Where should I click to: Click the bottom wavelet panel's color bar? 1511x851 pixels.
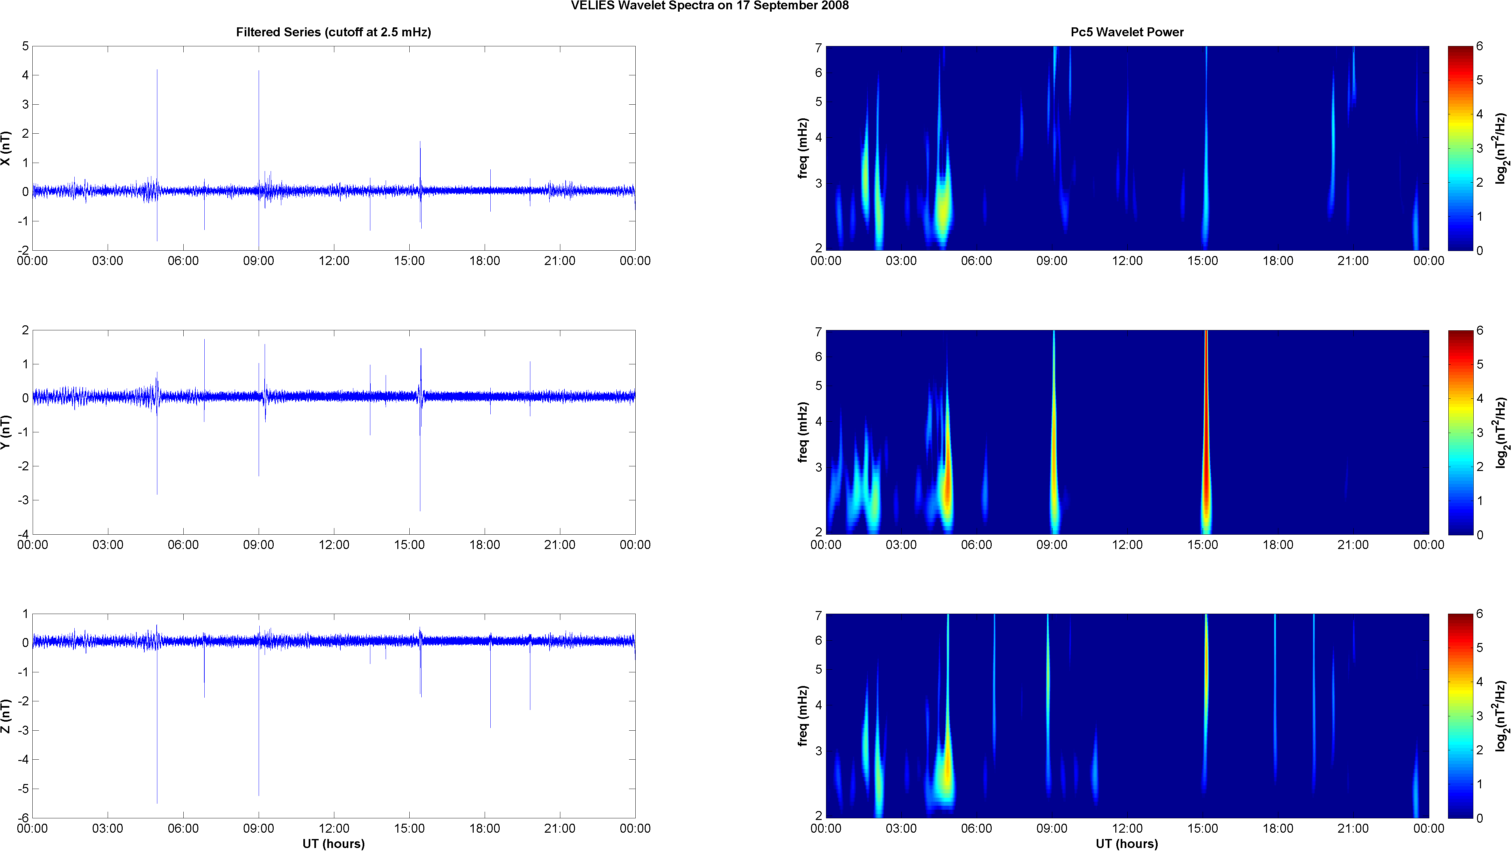1460,716
